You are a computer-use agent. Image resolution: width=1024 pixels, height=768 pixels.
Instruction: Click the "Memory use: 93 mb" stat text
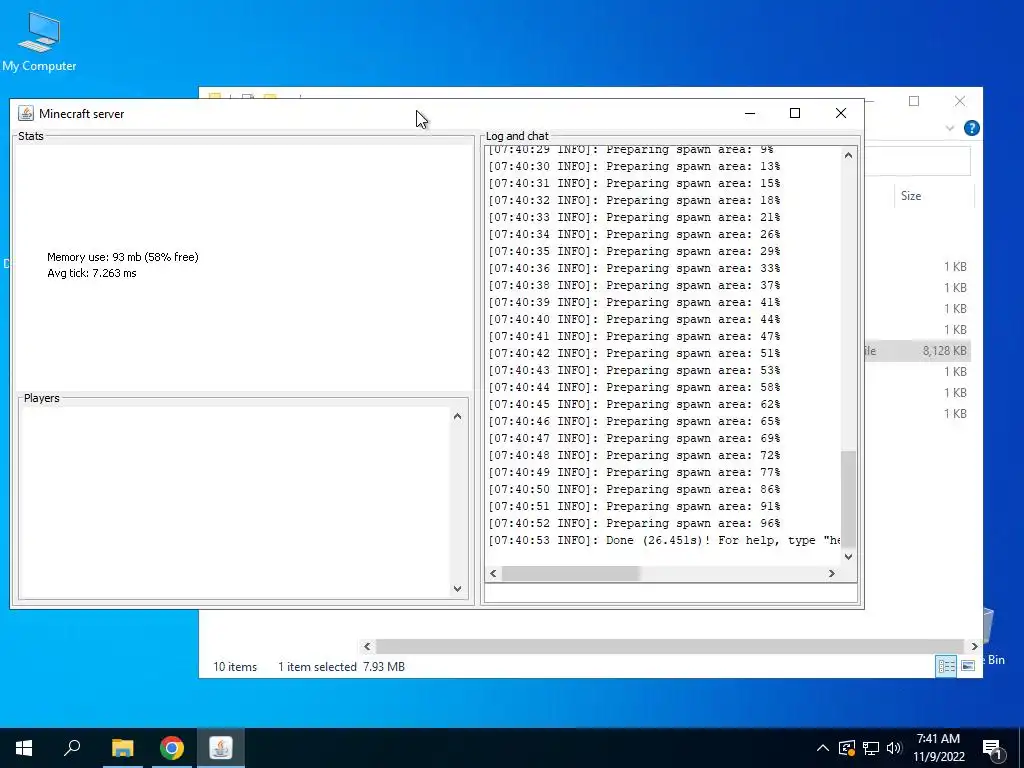(x=123, y=257)
